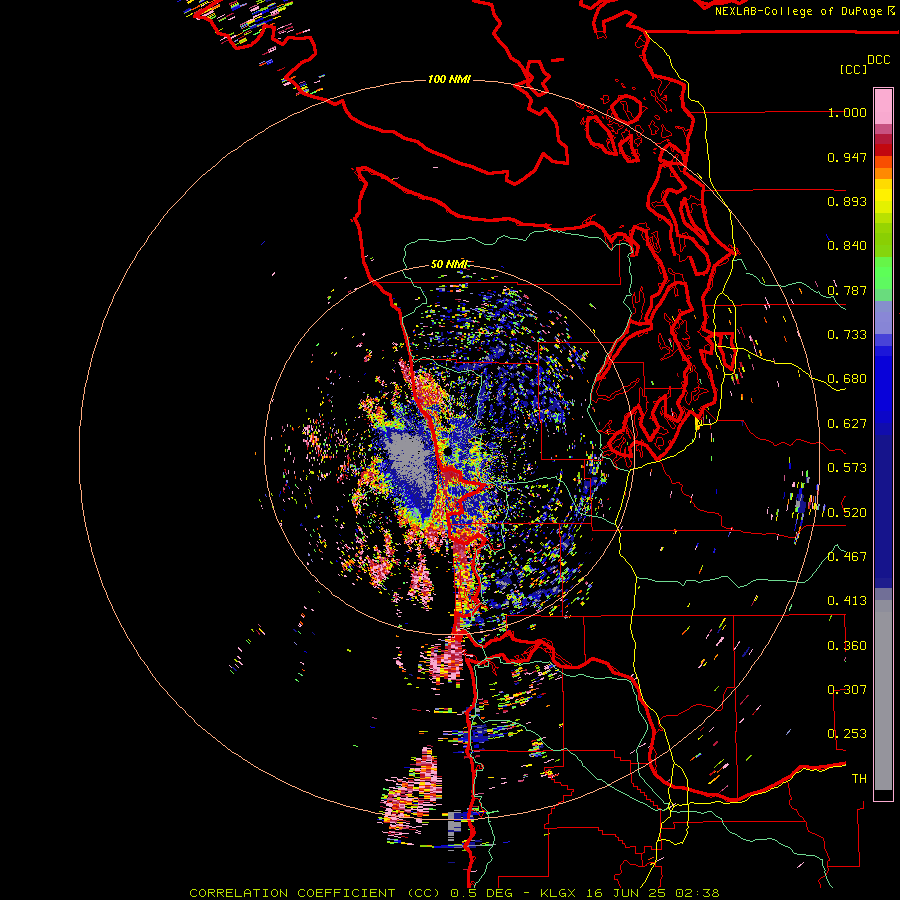The width and height of the screenshot is (900, 900).
Task: Click the DCC legend heading
Action: (878, 60)
